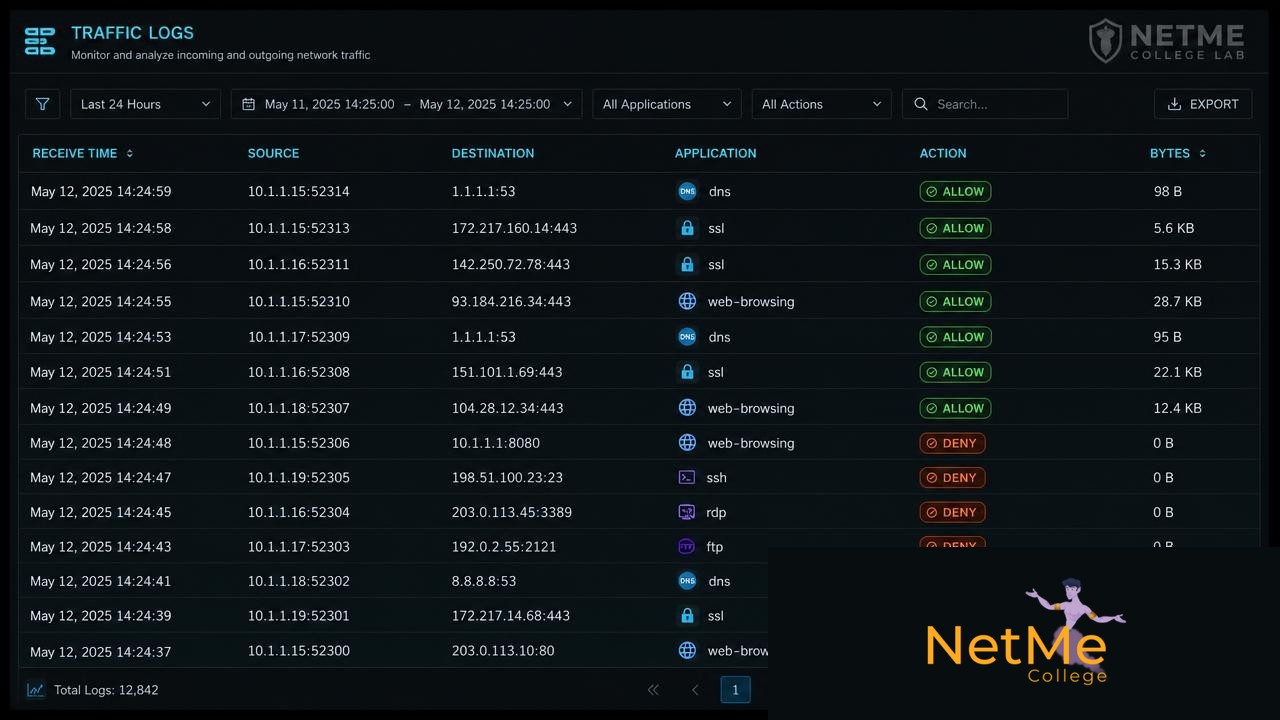Click web-browsing globe icon in 14:24:55 row
Image resolution: width=1280 pixels, height=720 pixels.
687,301
